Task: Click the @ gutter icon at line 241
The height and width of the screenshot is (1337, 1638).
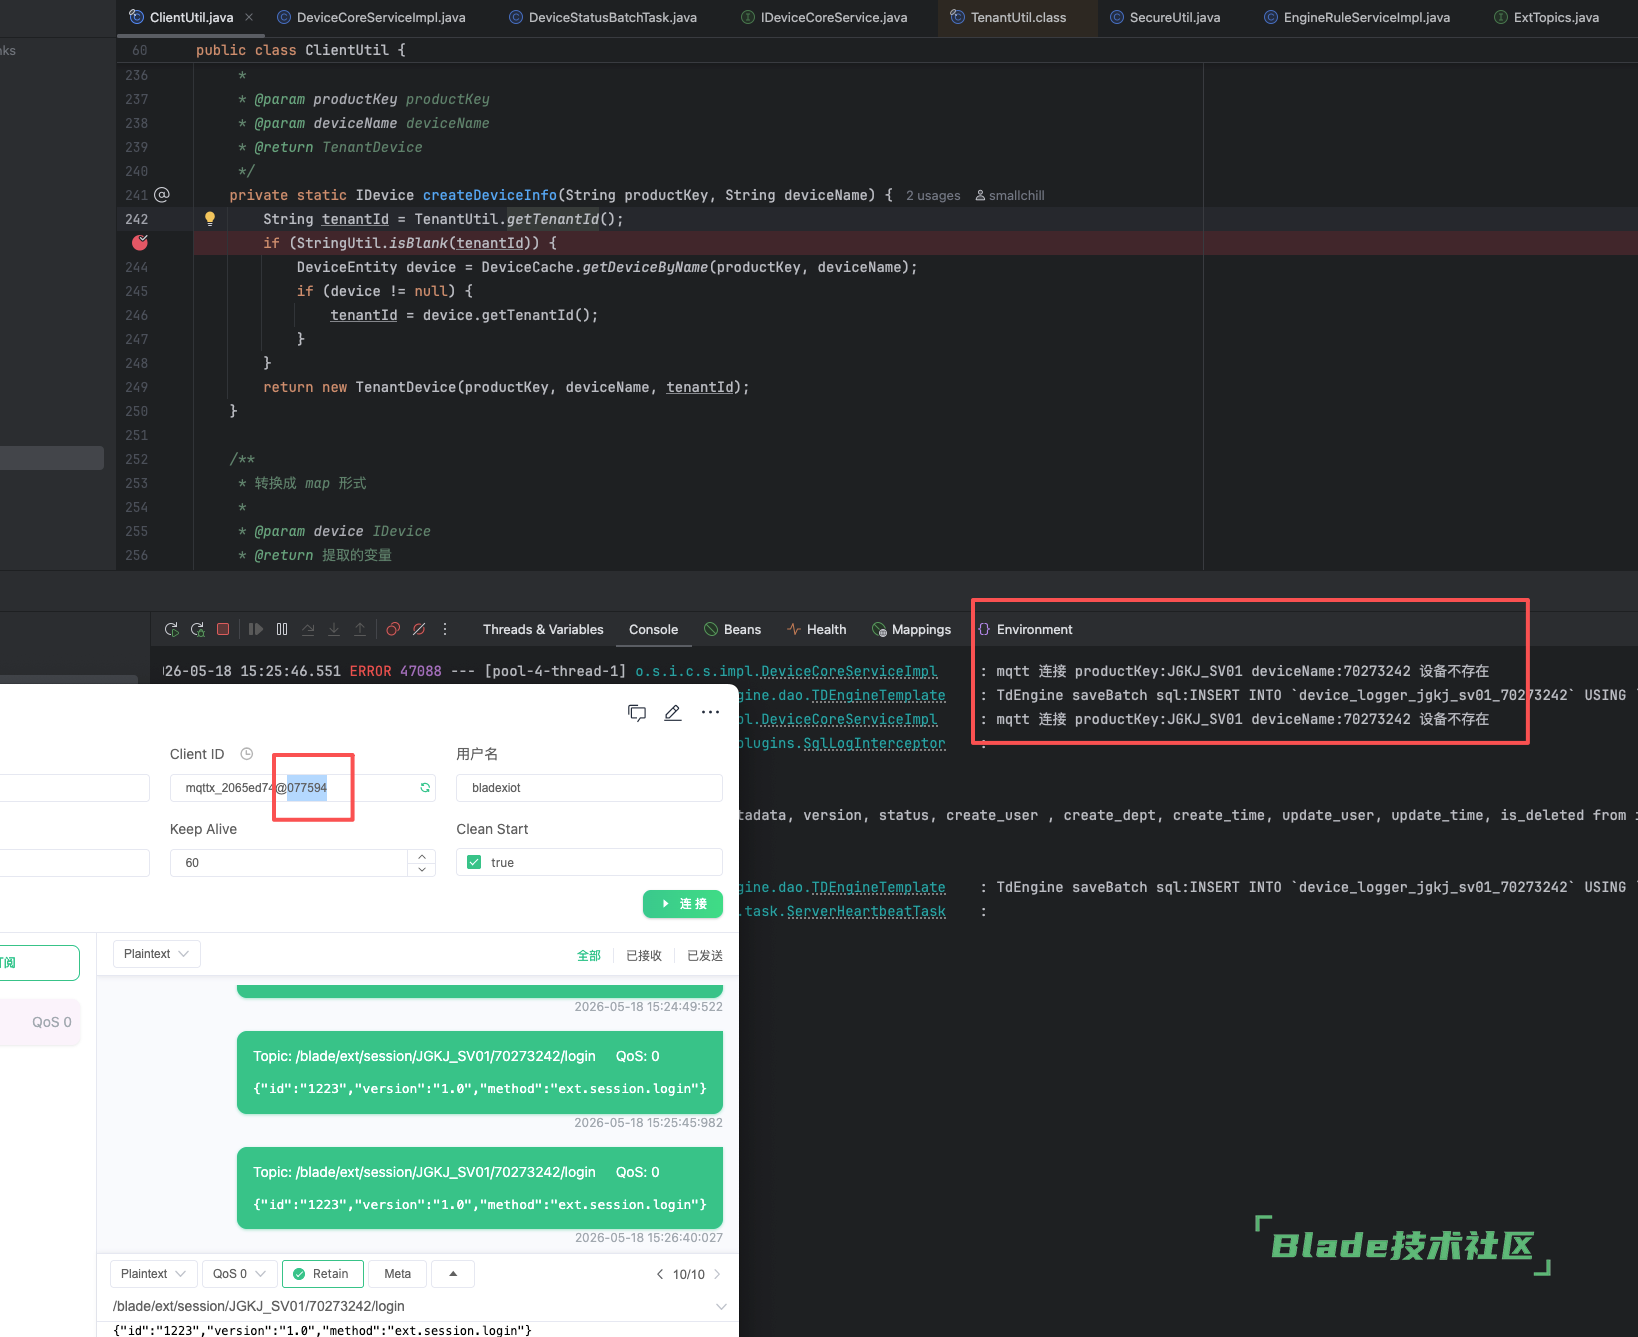Action: [x=162, y=195]
